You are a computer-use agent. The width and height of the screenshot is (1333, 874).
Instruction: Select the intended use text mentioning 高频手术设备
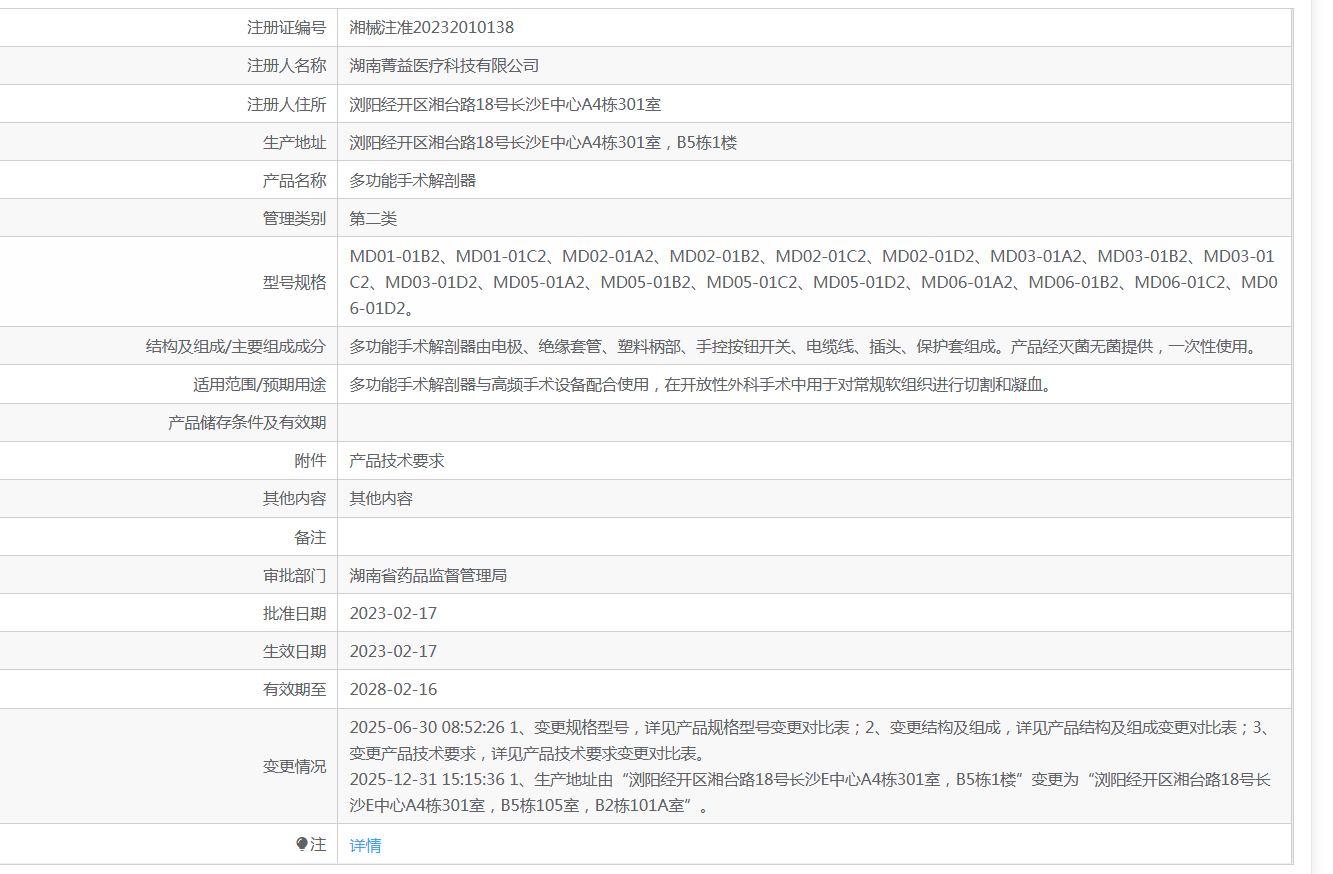click(700, 384)
